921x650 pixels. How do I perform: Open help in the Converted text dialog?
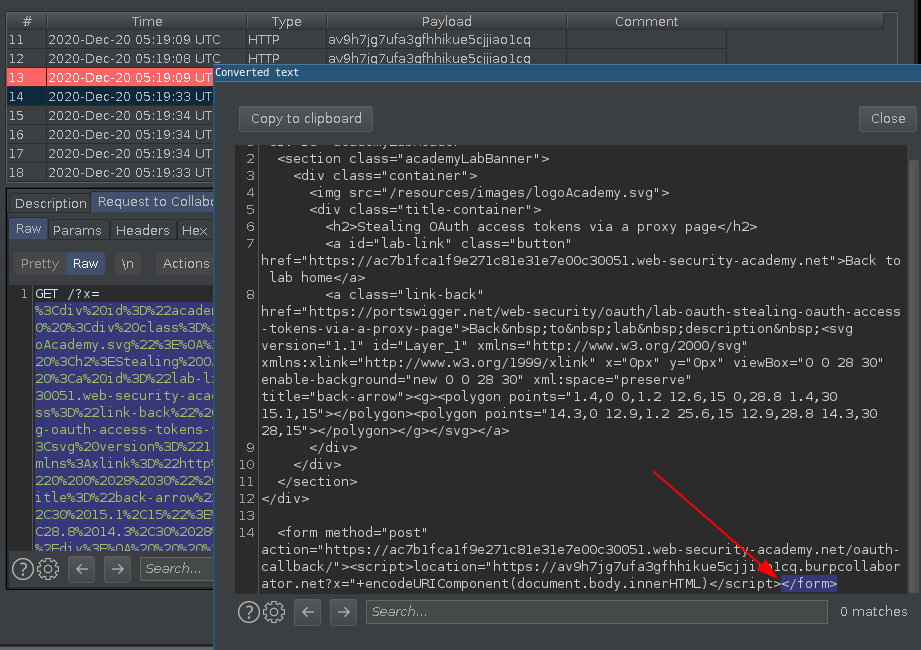[248, 612]
